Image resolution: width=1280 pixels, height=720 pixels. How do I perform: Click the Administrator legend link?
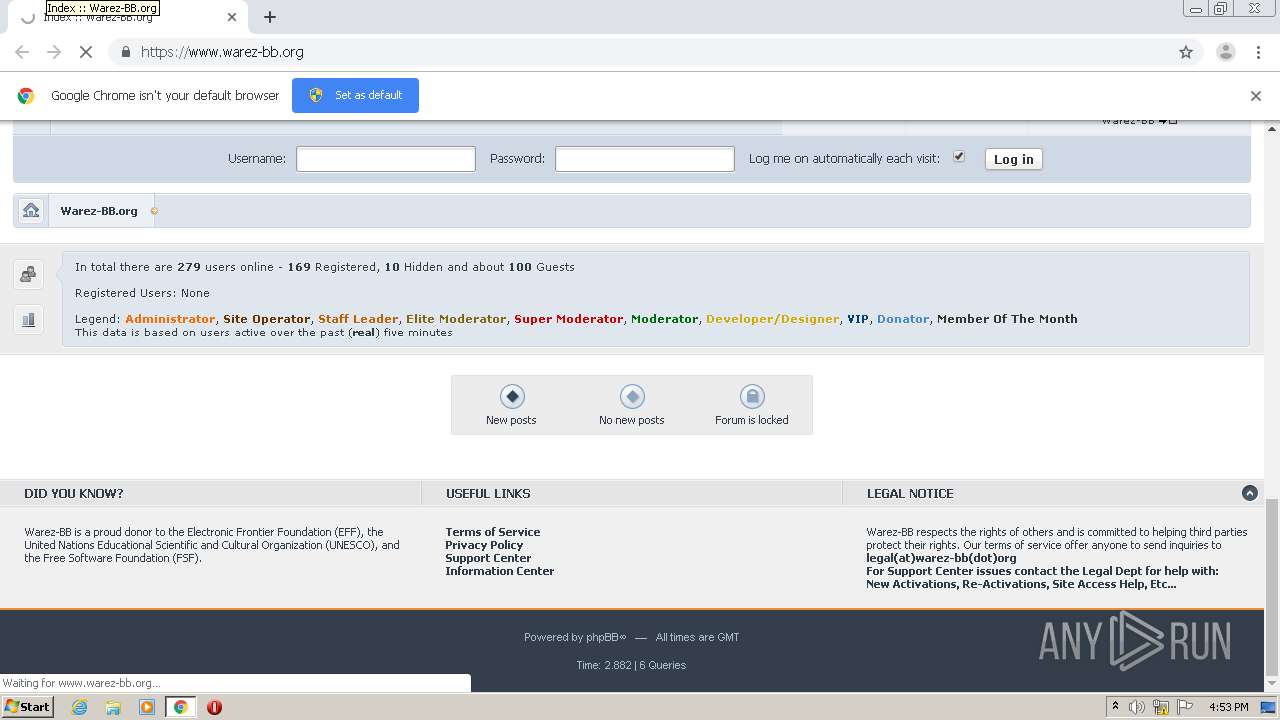coord(170,319)
